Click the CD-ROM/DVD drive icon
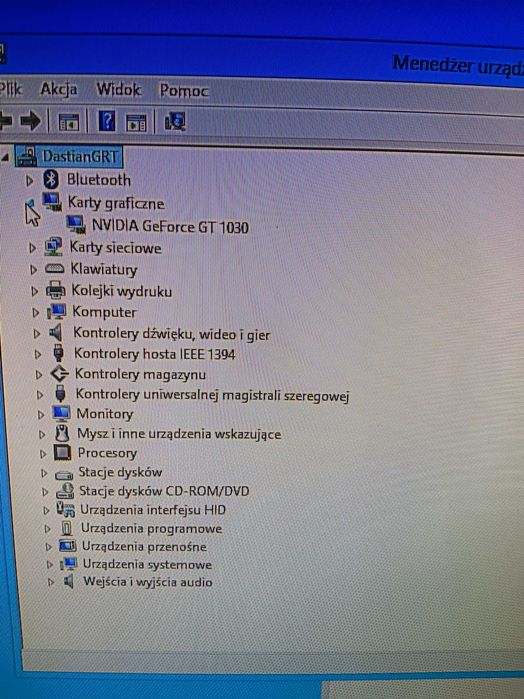 [65, 491]
